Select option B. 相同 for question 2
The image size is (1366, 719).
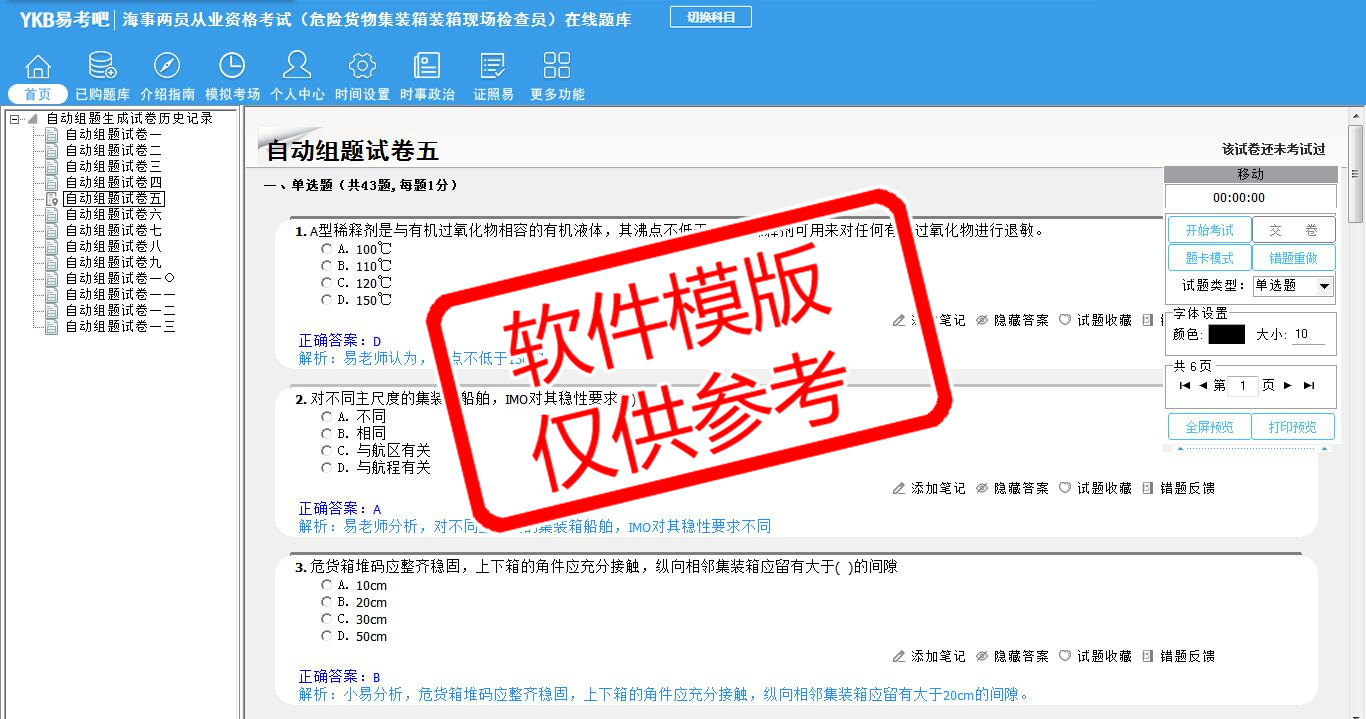point(326,434)
